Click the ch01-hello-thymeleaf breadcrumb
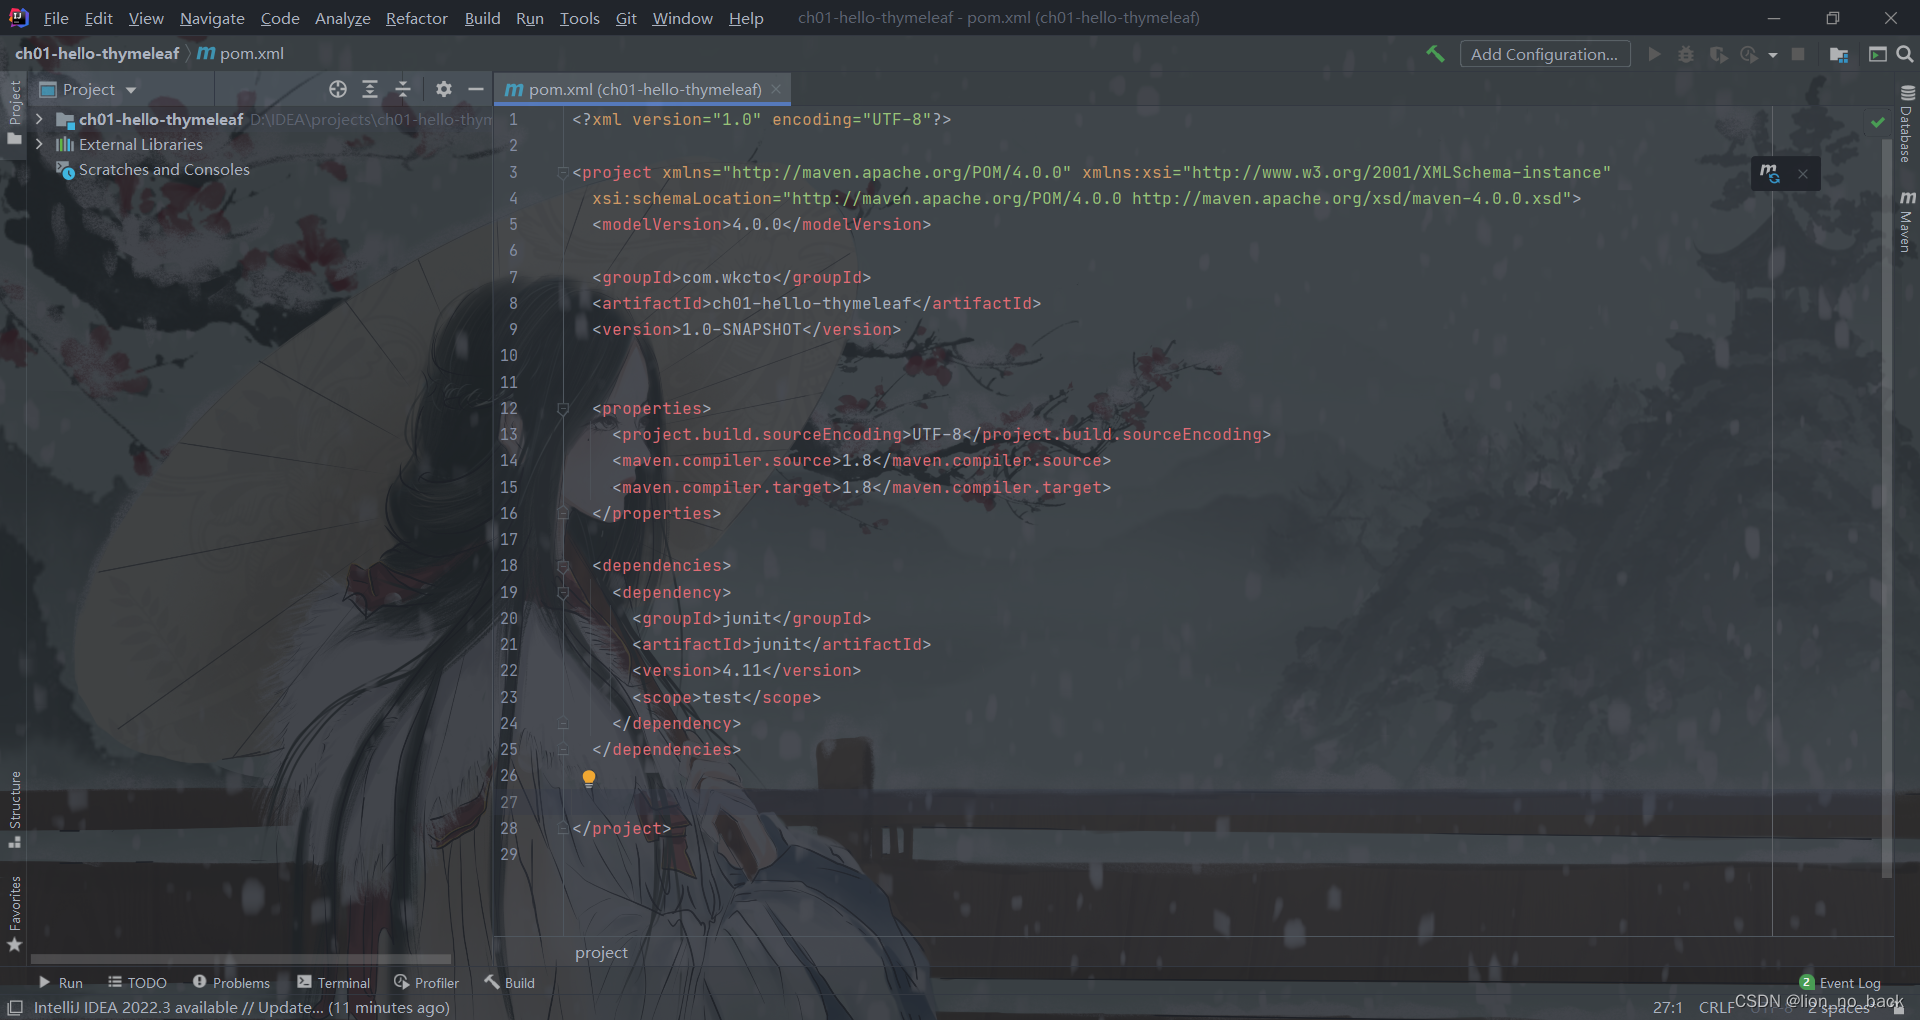1920x1020 pixels. click(97, 54)
